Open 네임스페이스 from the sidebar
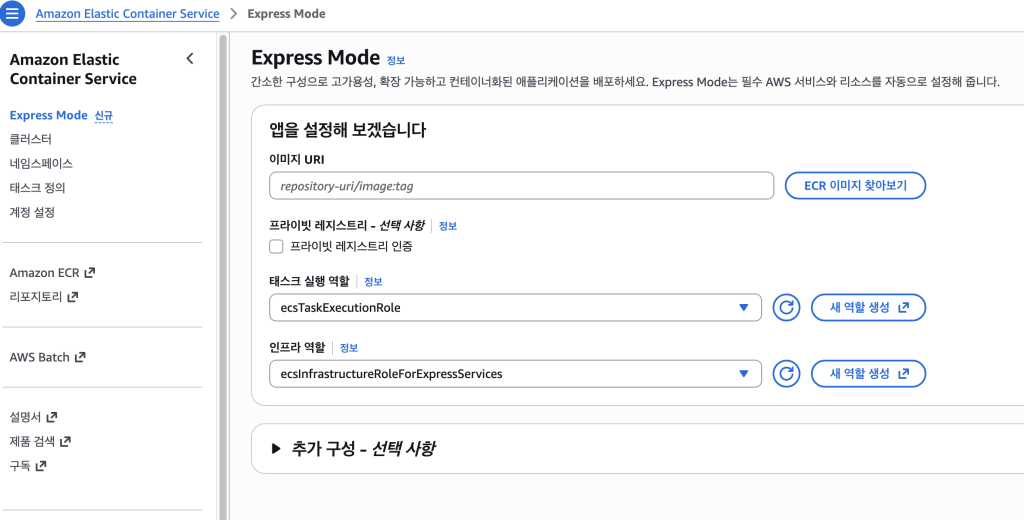The width and height of the screenshot is (1024, 520). 41,163
